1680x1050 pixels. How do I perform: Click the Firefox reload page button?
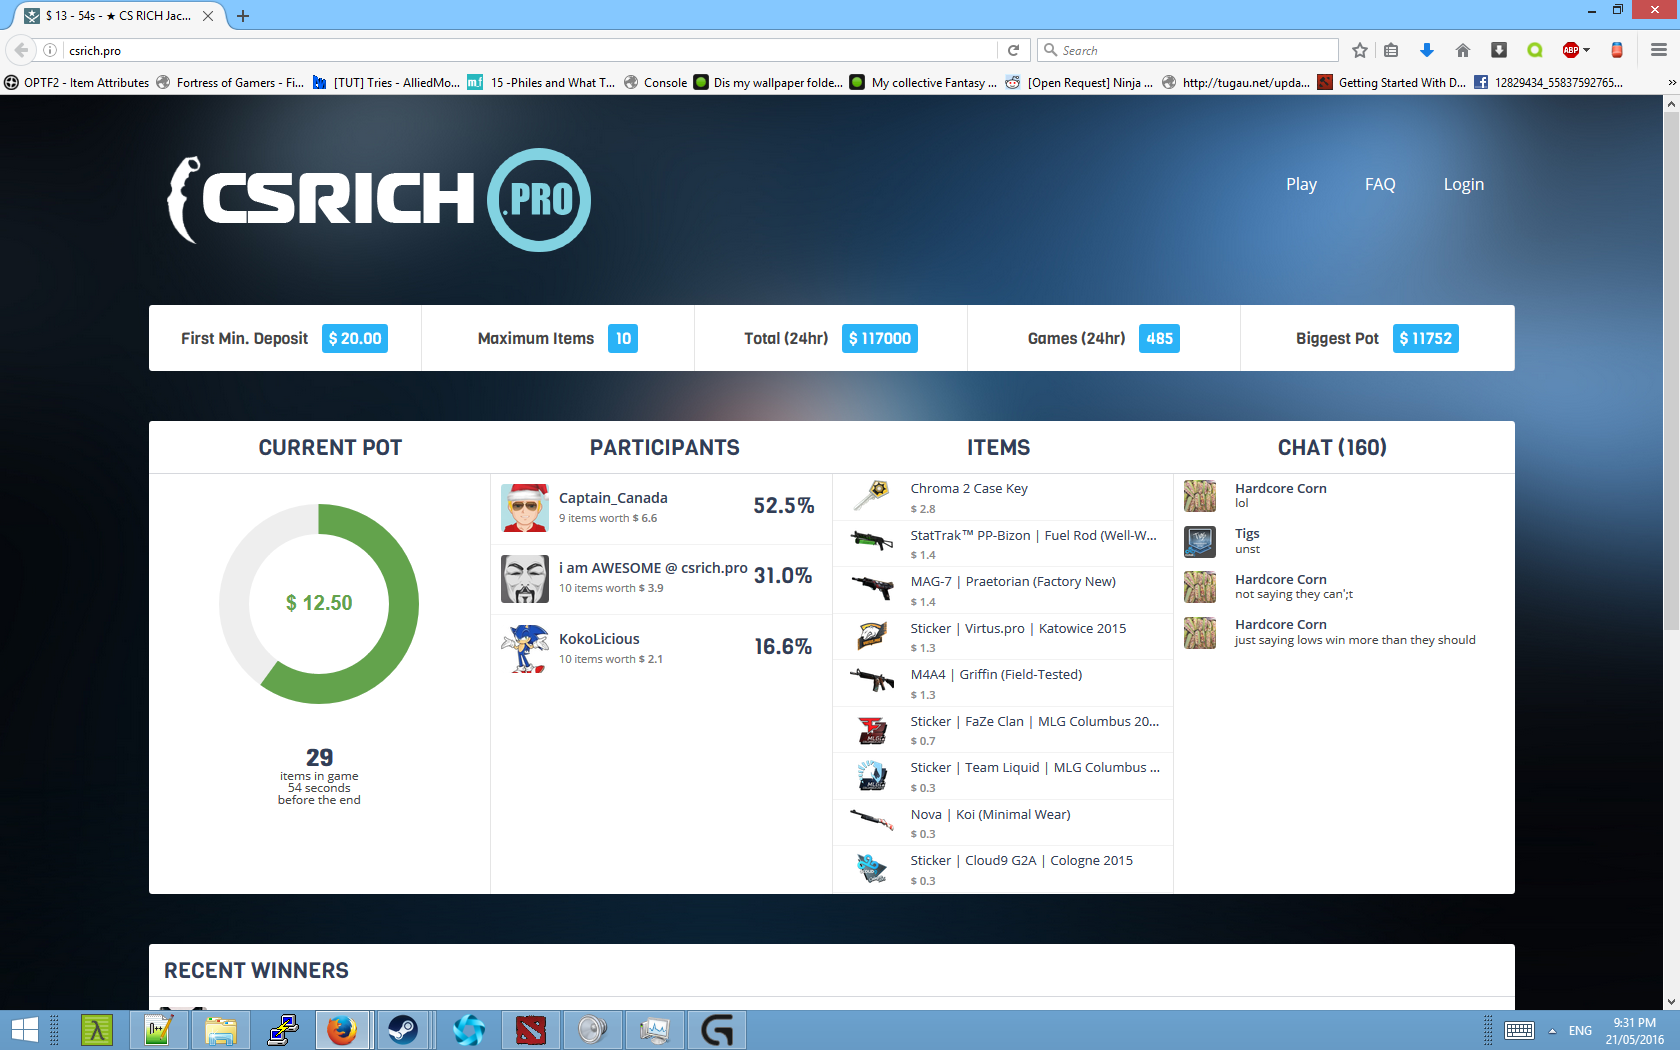[x=1013, y=50]
